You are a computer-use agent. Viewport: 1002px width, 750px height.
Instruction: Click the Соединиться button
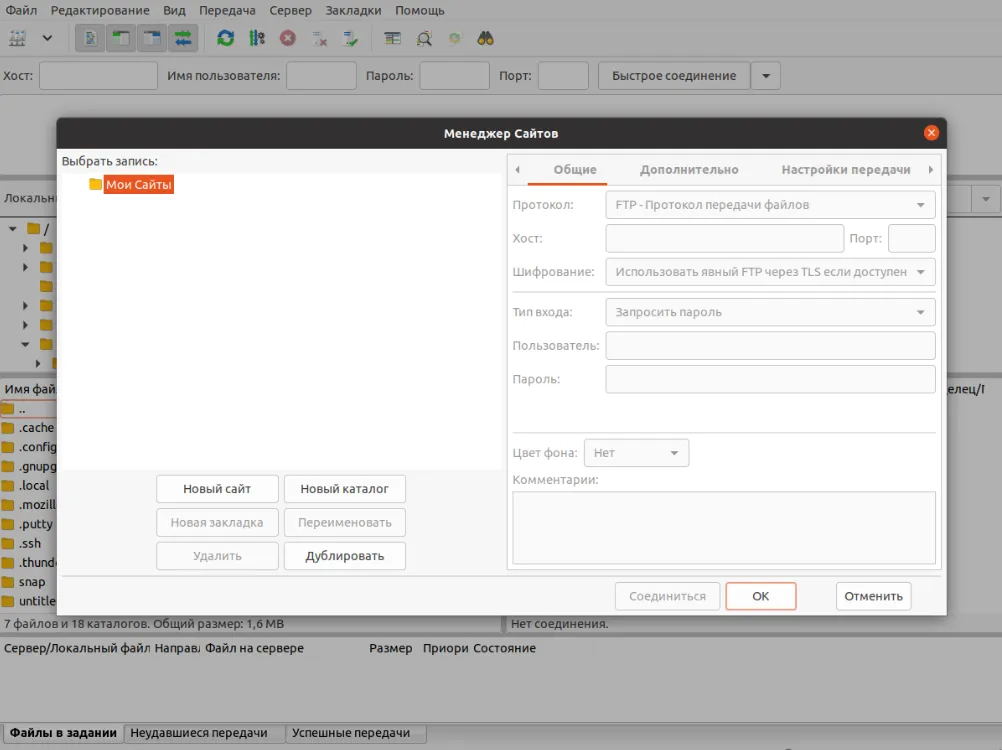pyautogui.click(x=667, y=596)
